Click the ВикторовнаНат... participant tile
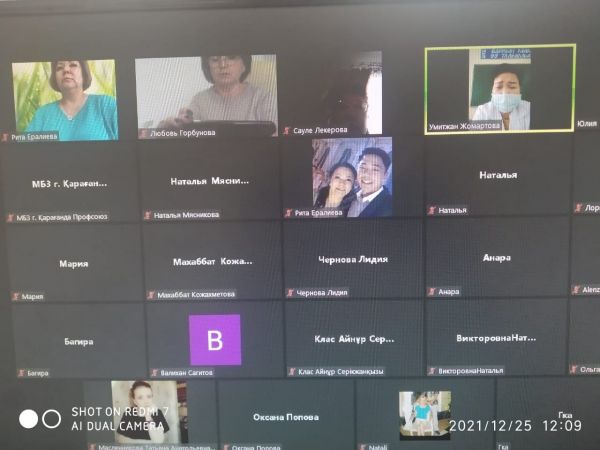 495,338
